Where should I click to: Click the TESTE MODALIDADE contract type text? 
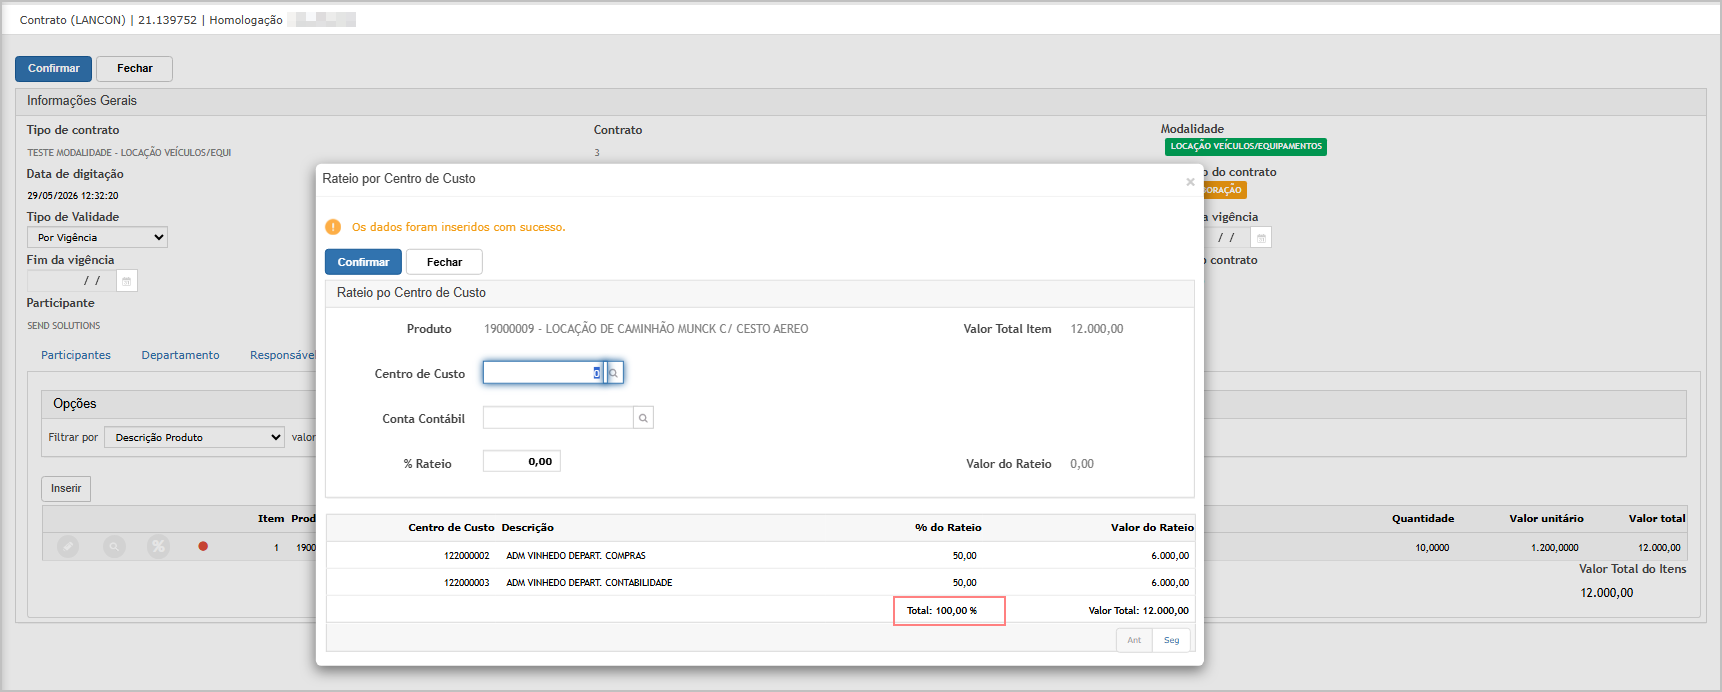pyautogui.click(x=129, y=153)
